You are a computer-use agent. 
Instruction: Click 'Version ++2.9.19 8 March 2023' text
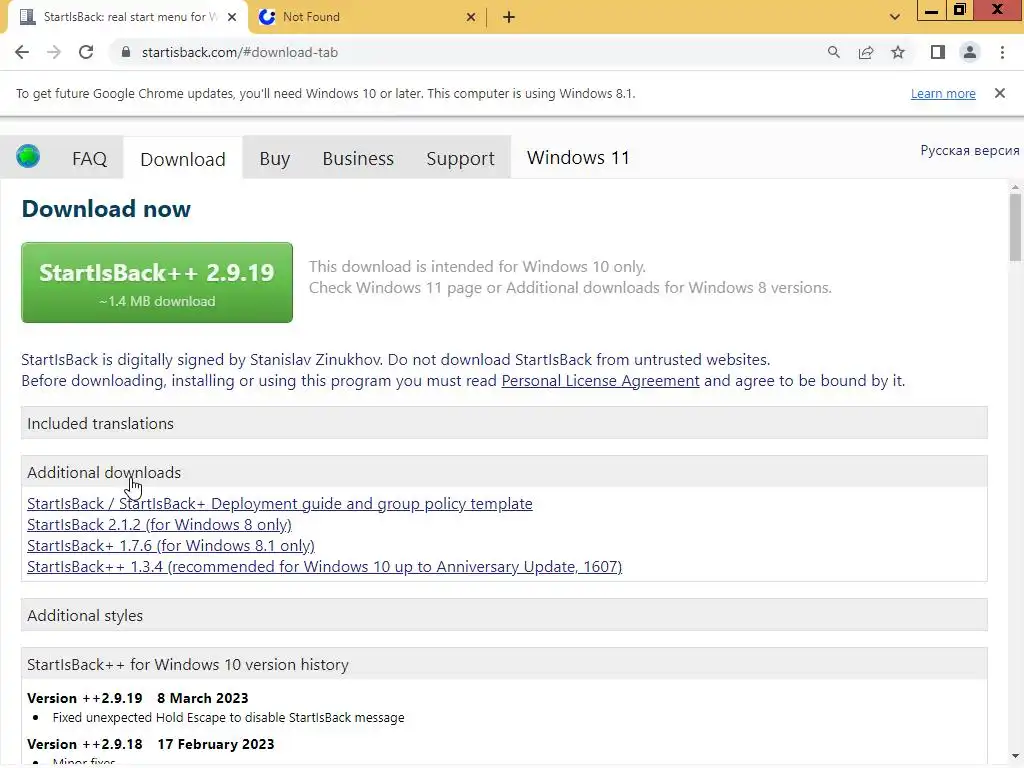point(137,698)
